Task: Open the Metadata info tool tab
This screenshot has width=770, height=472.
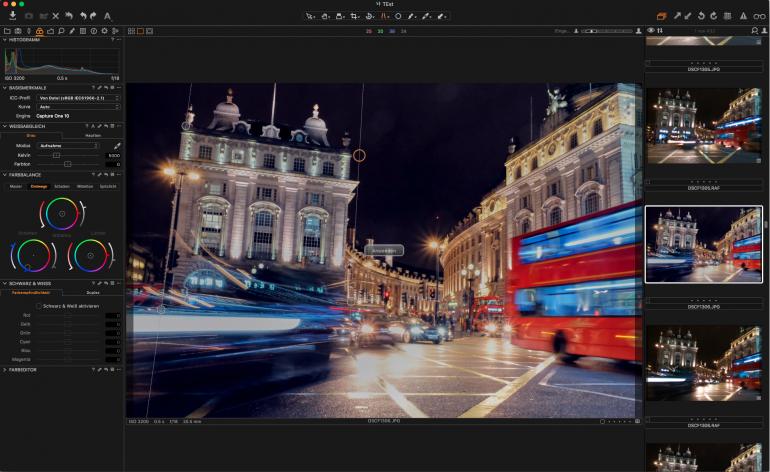Action: point(93,31)
